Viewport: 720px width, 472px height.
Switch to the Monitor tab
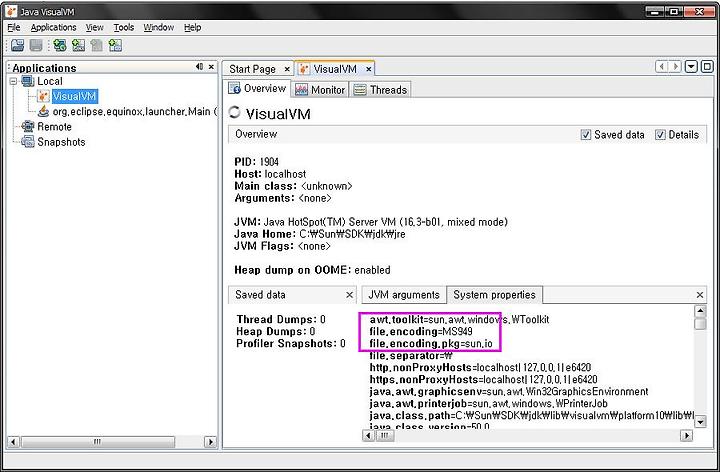pos(320,90)
